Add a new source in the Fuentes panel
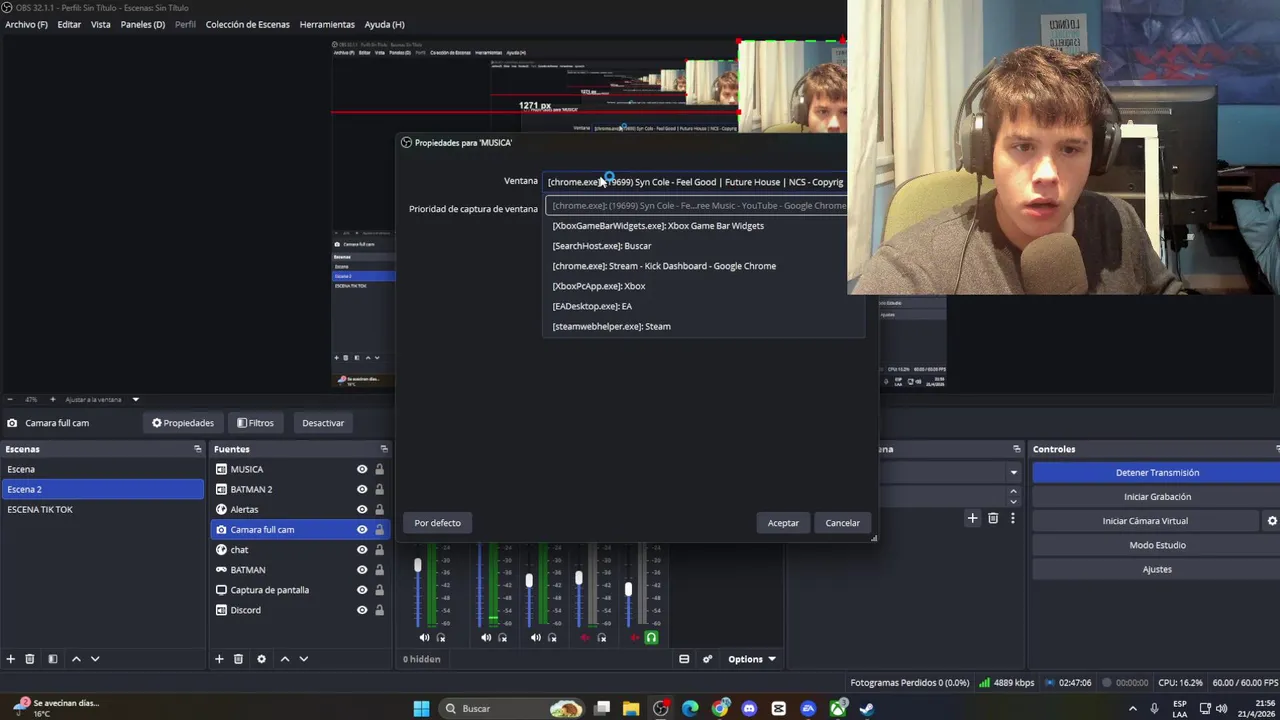Image resolution: width=1280 pixels, height=720 pixels. pyautogui.click(x=219, y=659)
